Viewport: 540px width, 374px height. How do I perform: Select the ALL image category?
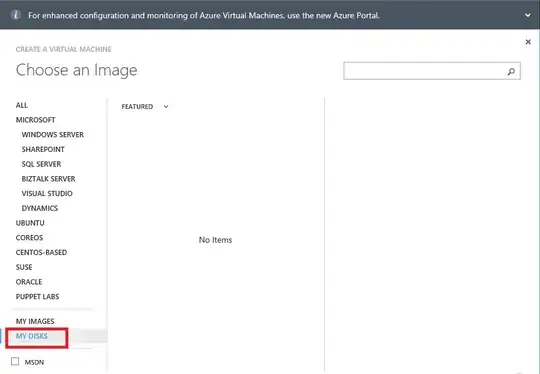(22, 105)
